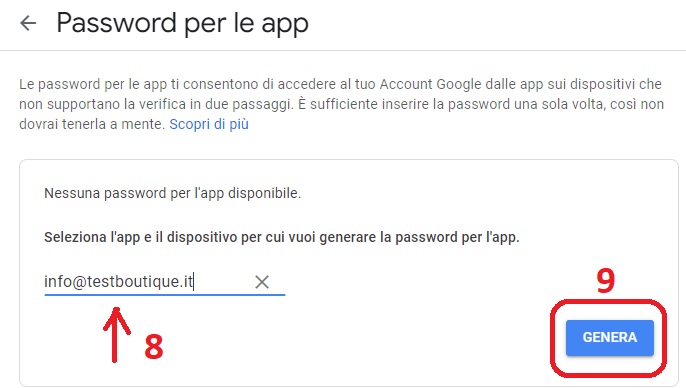Image resolution: width=686 pixels, height=388 pixels.
Task: Click the word info before the @ sign
Action: pos(57,281)
